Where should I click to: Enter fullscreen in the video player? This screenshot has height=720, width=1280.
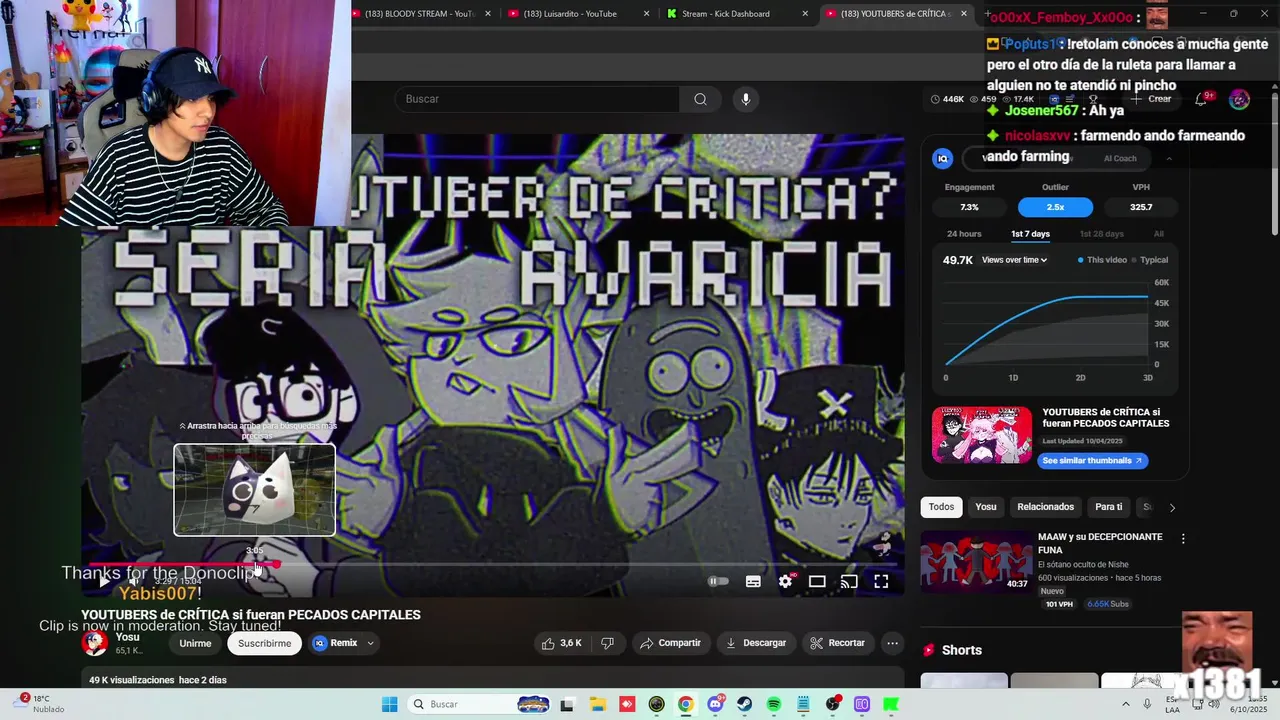click(x=881, y=581)
